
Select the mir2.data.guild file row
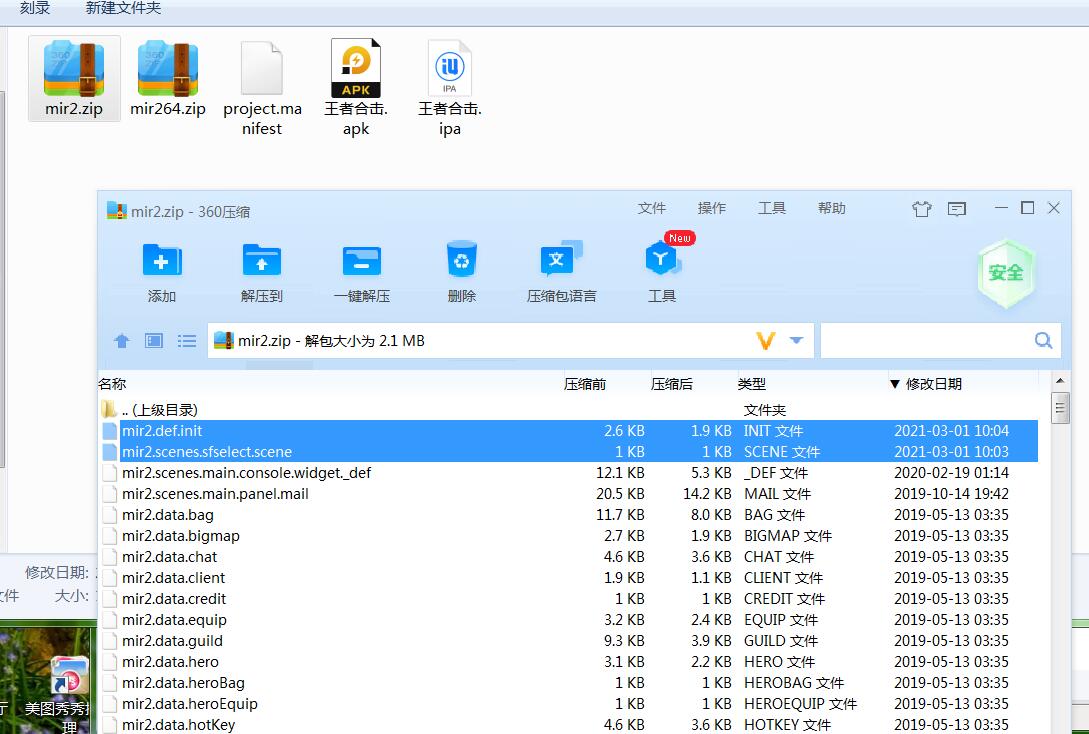172,641
